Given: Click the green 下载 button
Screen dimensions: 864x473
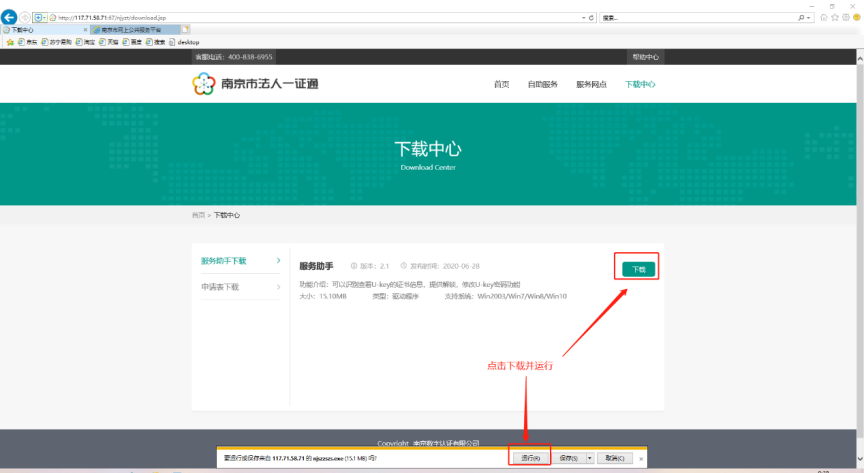Looking at the screenshot, I should coord(639,269).
